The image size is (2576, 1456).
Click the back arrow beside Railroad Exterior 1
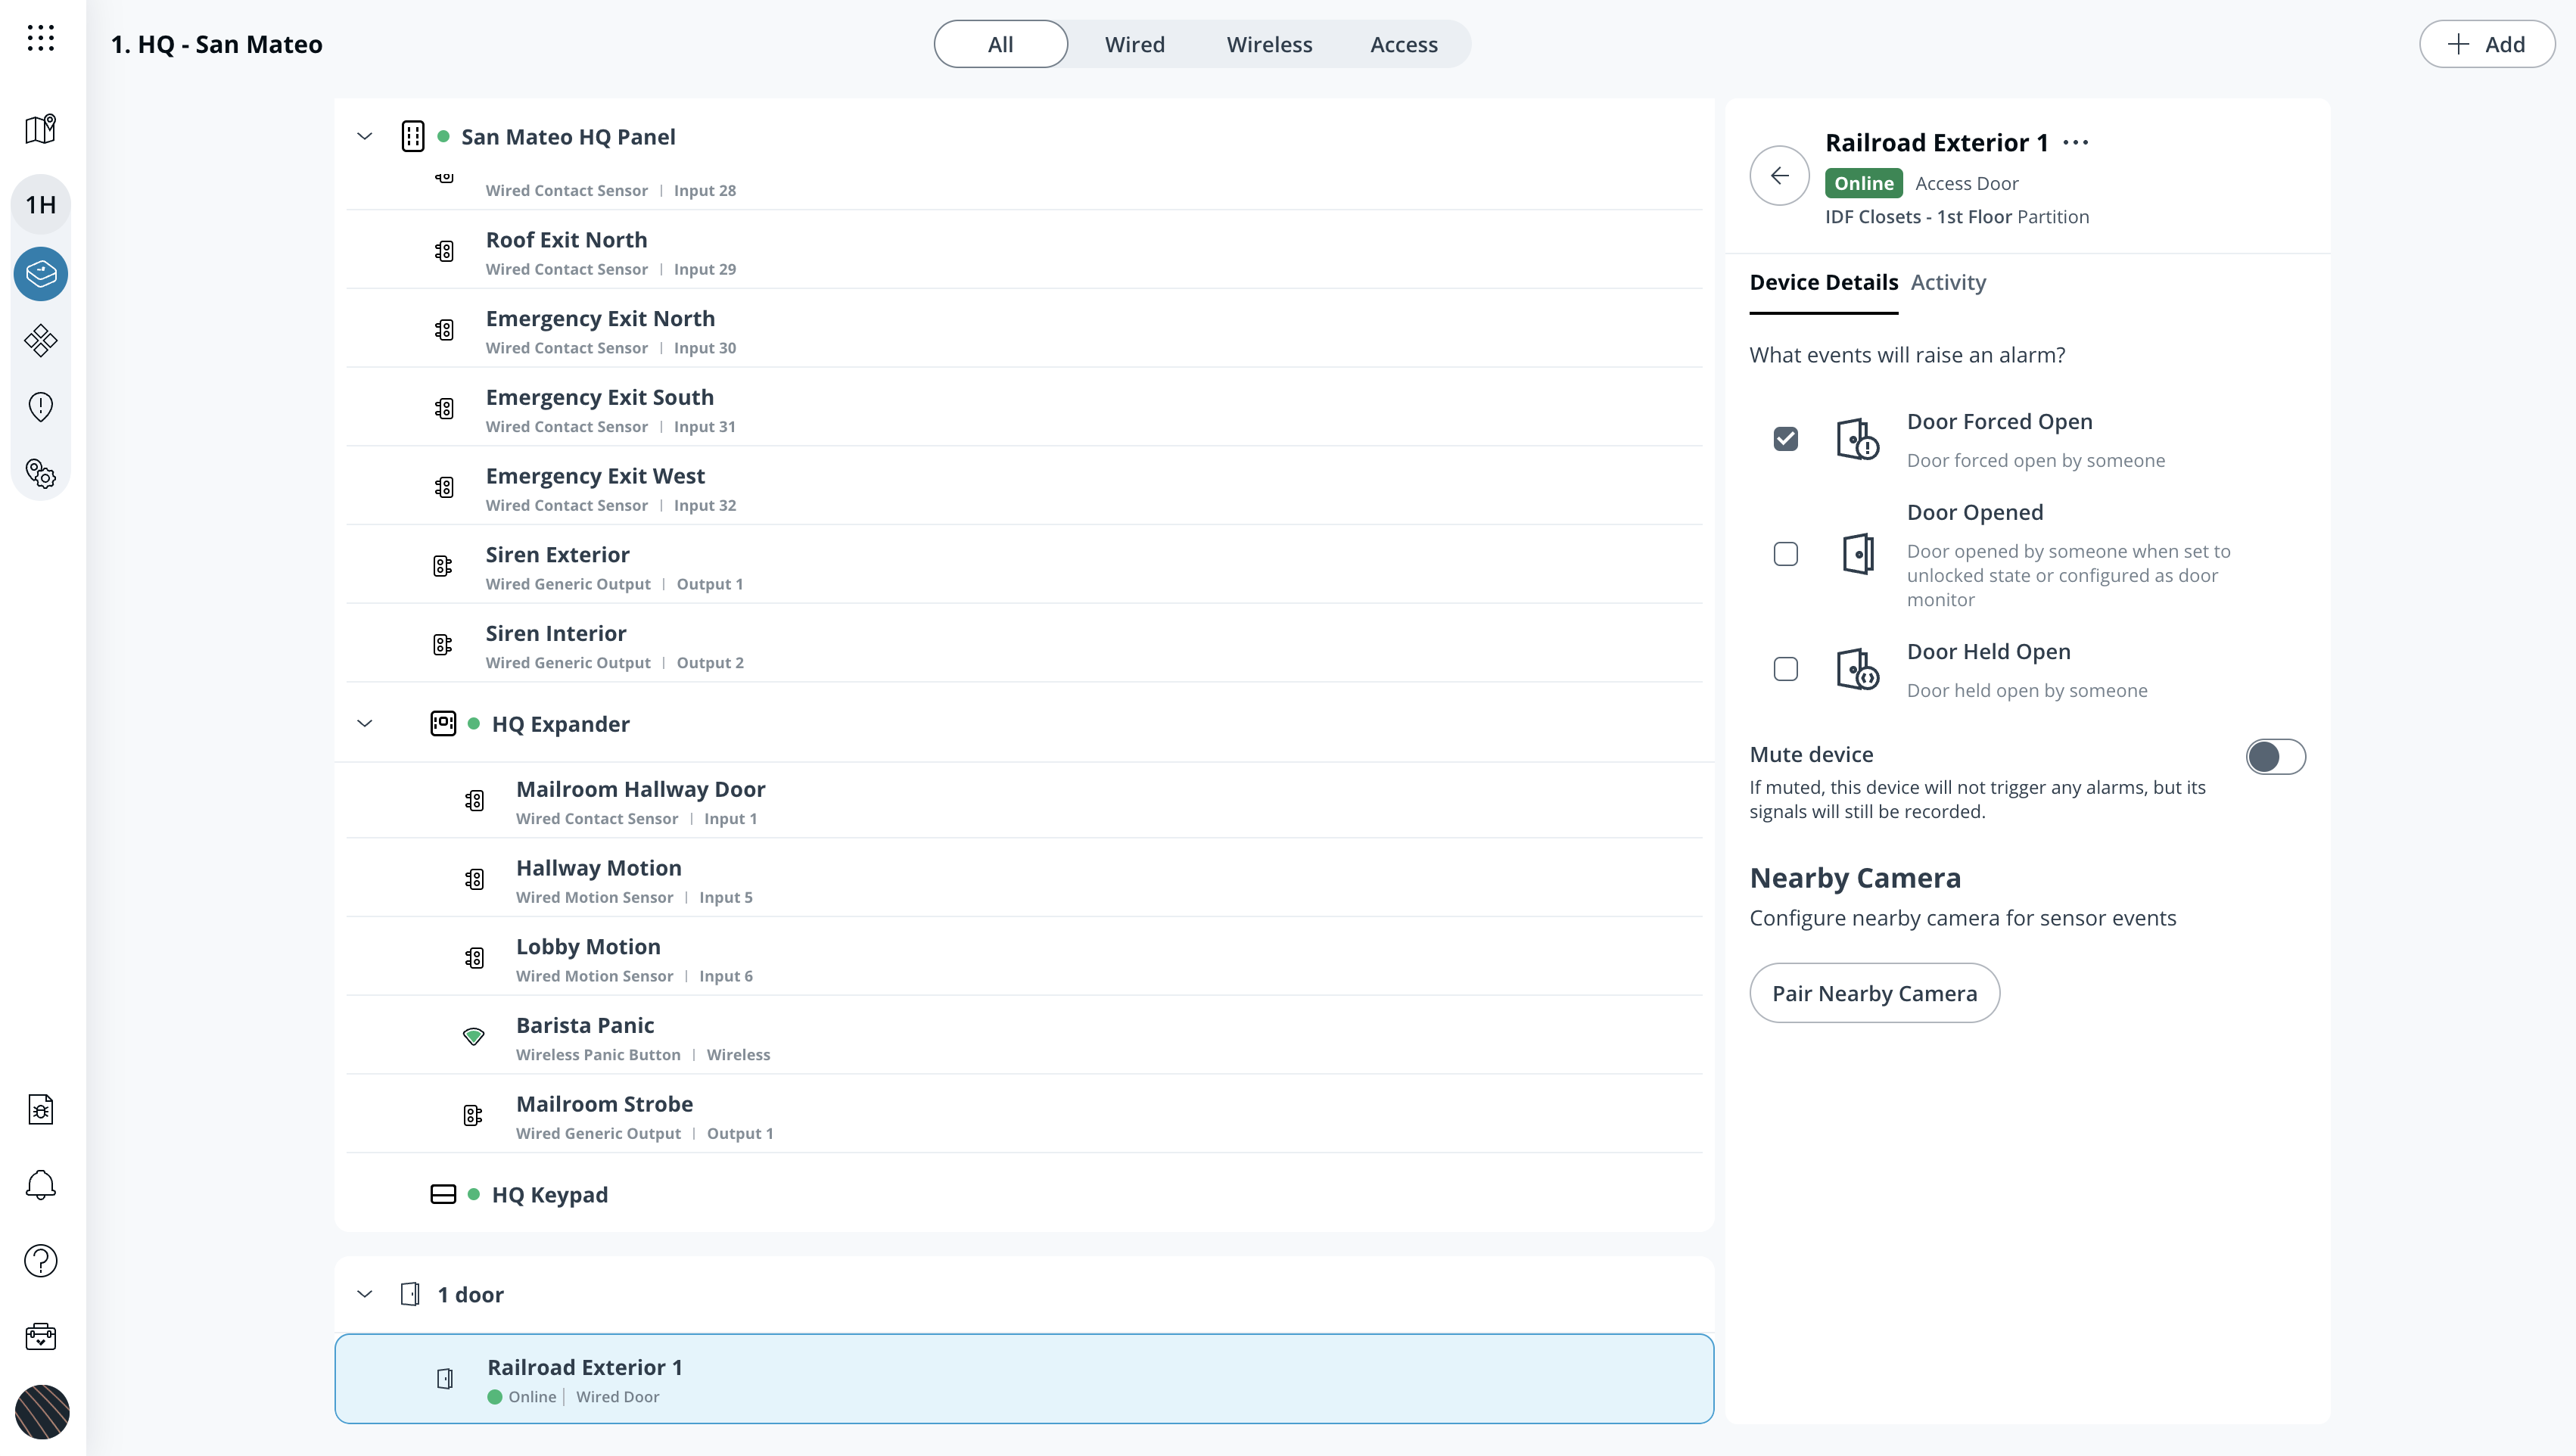[x=1779, y=176]
